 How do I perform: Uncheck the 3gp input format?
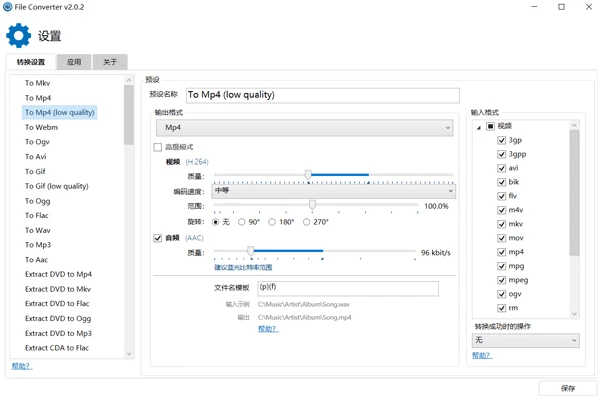[502, 140]
